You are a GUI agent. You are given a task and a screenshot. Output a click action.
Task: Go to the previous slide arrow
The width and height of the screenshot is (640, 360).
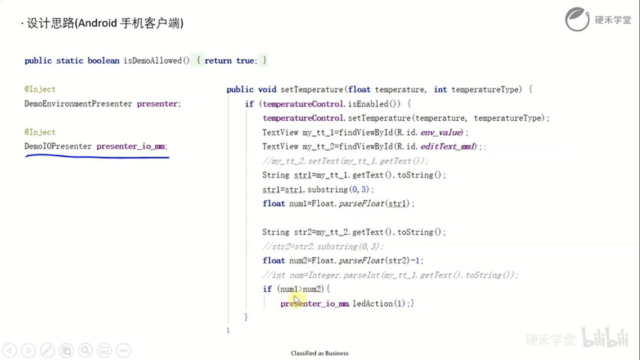pyautogui.click(x=9, y=350)
